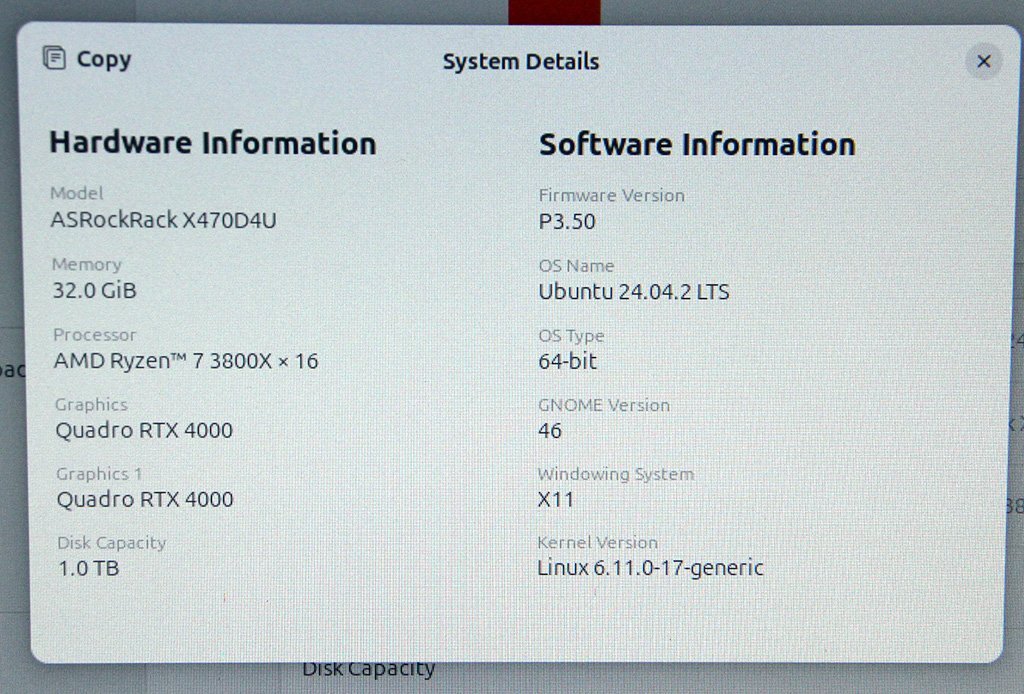Screen dimensions: 1024x694
Task: Click the Software Information heading
Action: coord(697,144)
